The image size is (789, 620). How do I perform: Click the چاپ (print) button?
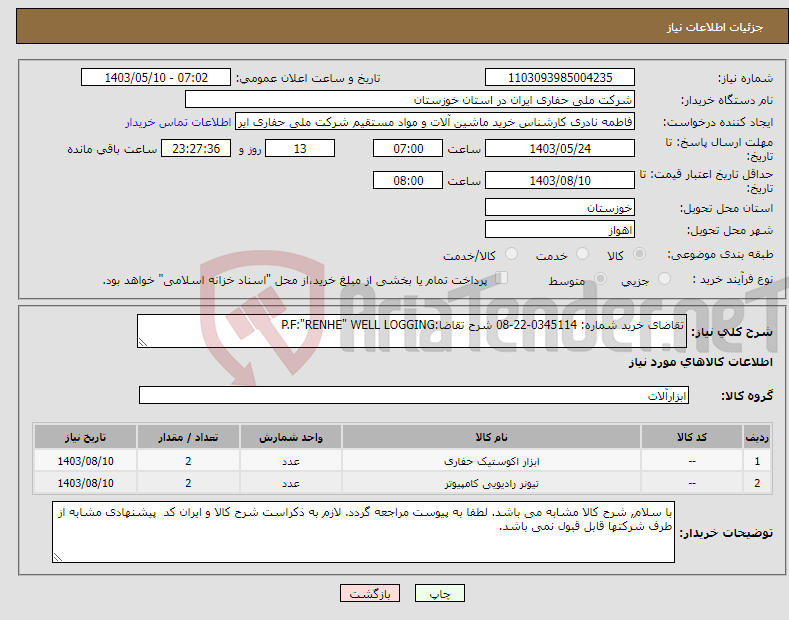[x=439, y=593]
